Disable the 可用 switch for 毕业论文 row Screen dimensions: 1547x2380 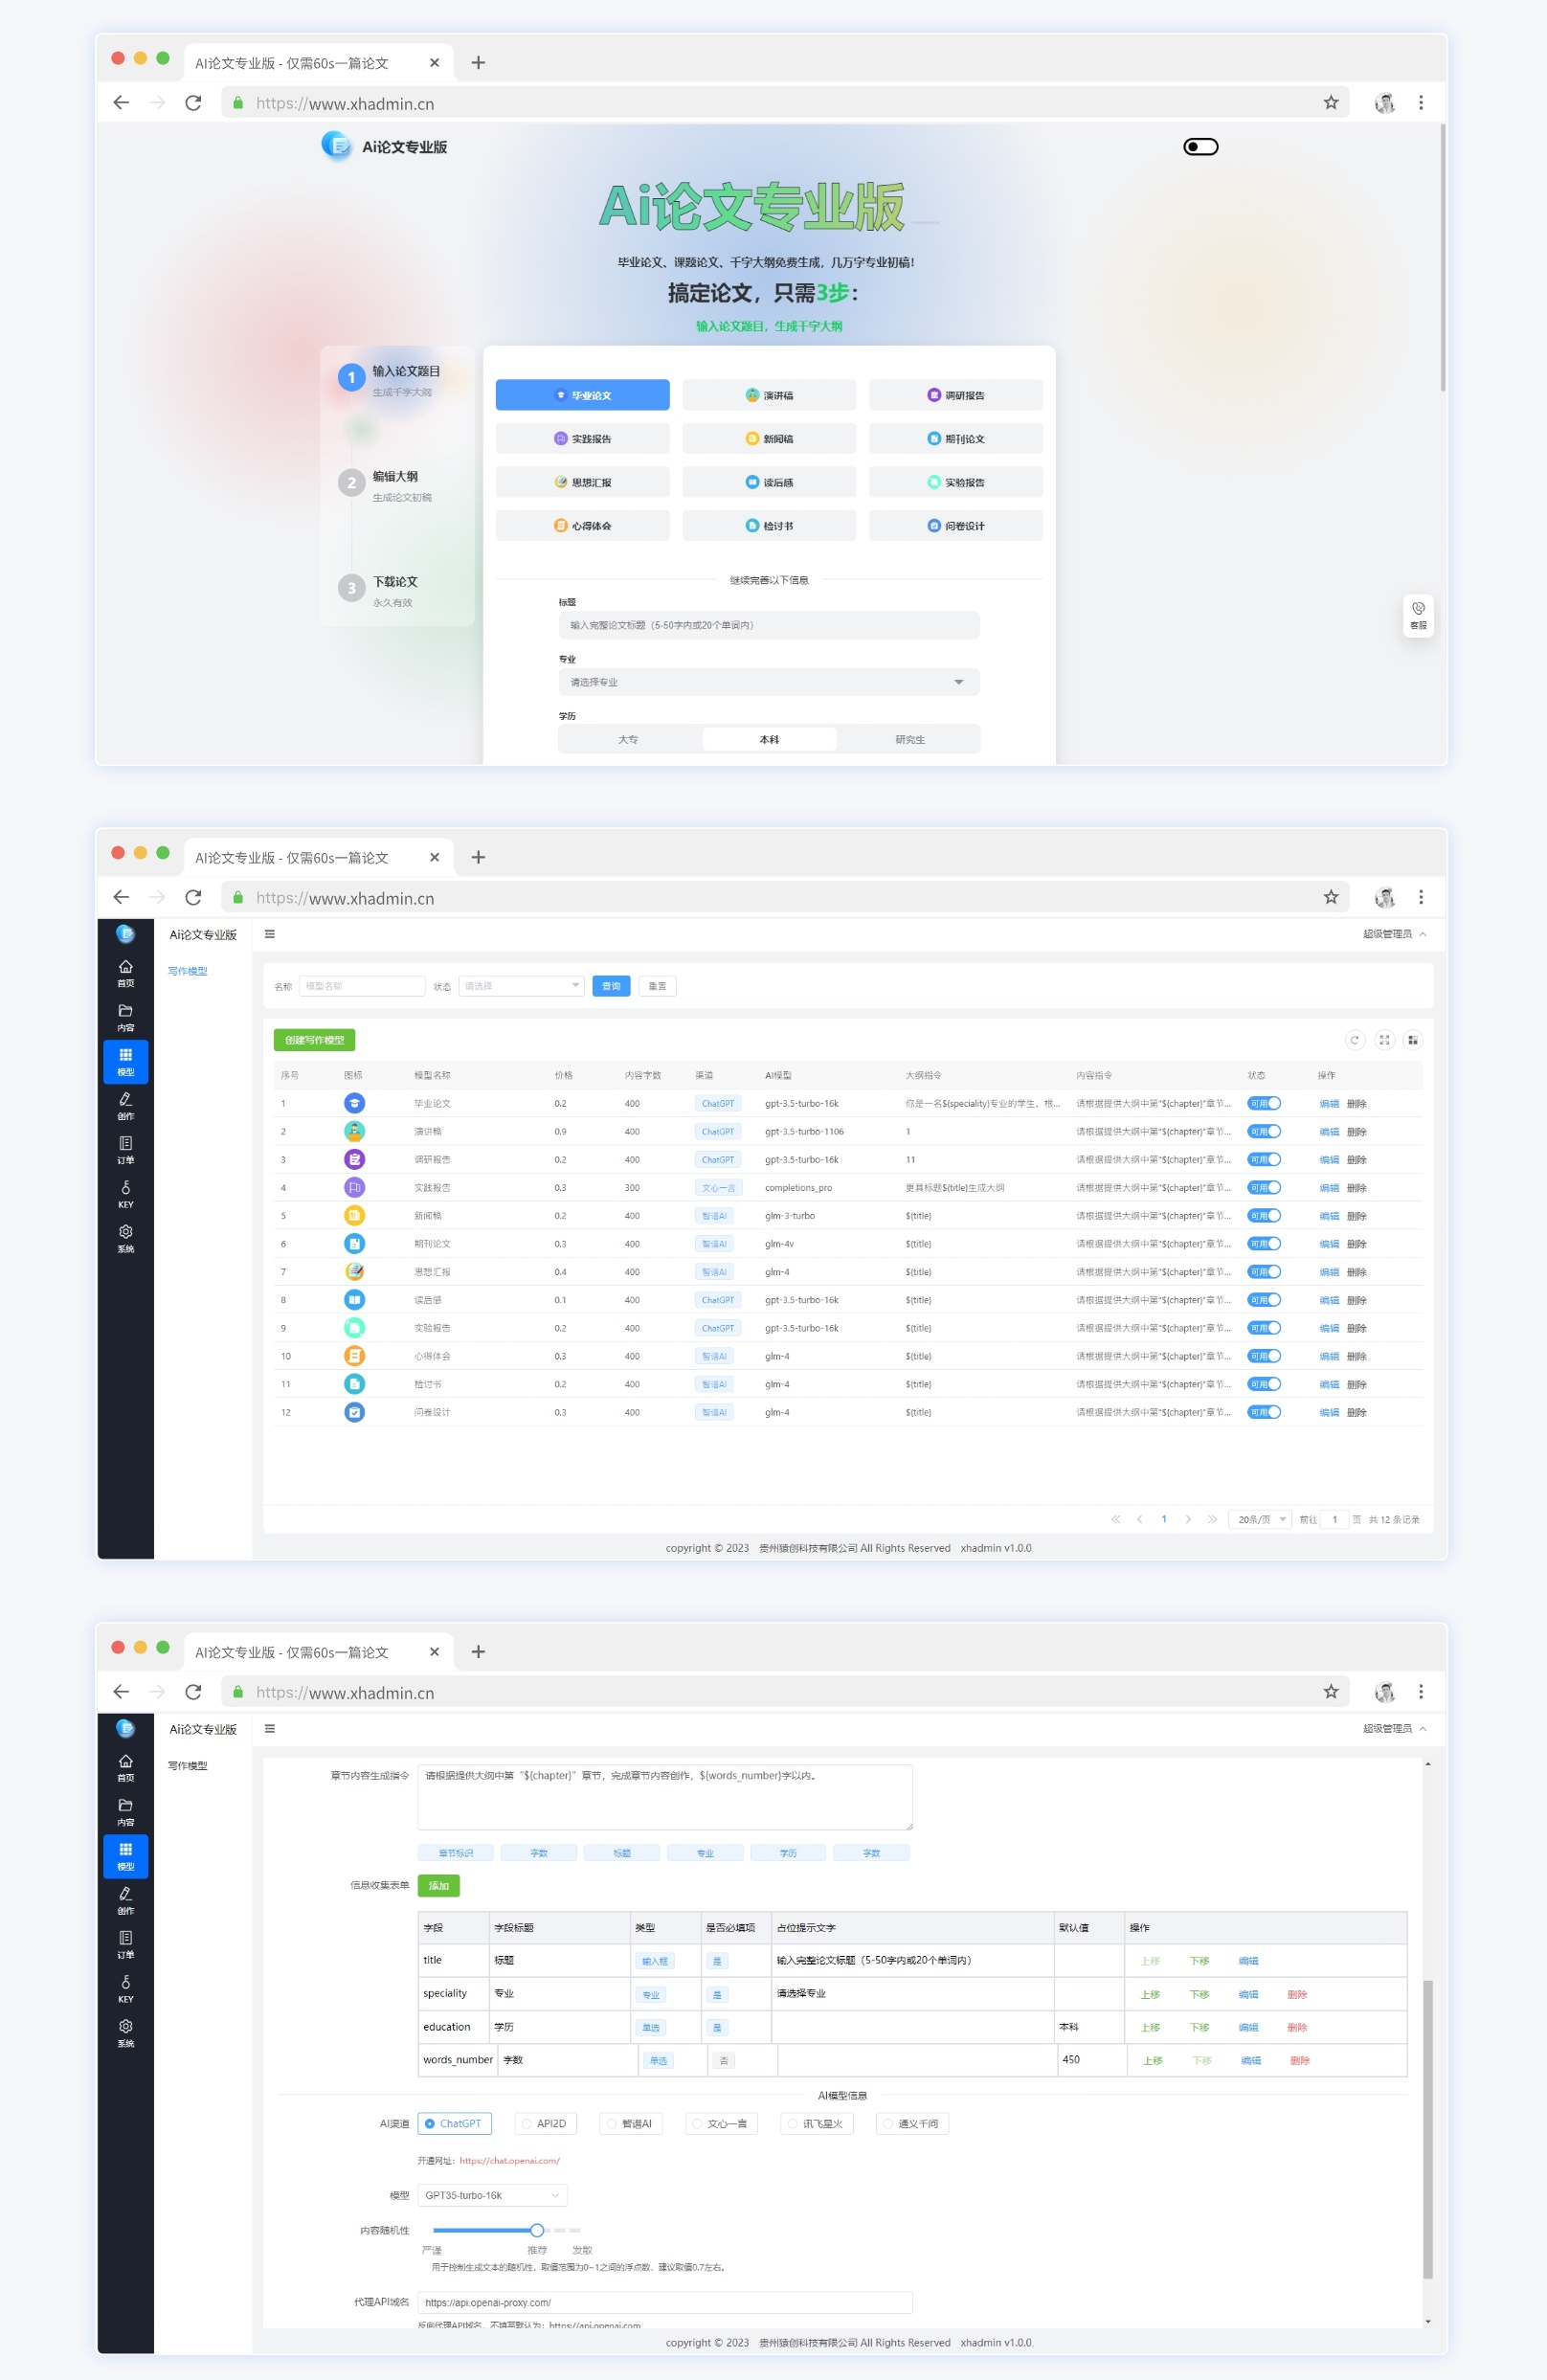(1264, 1103)
